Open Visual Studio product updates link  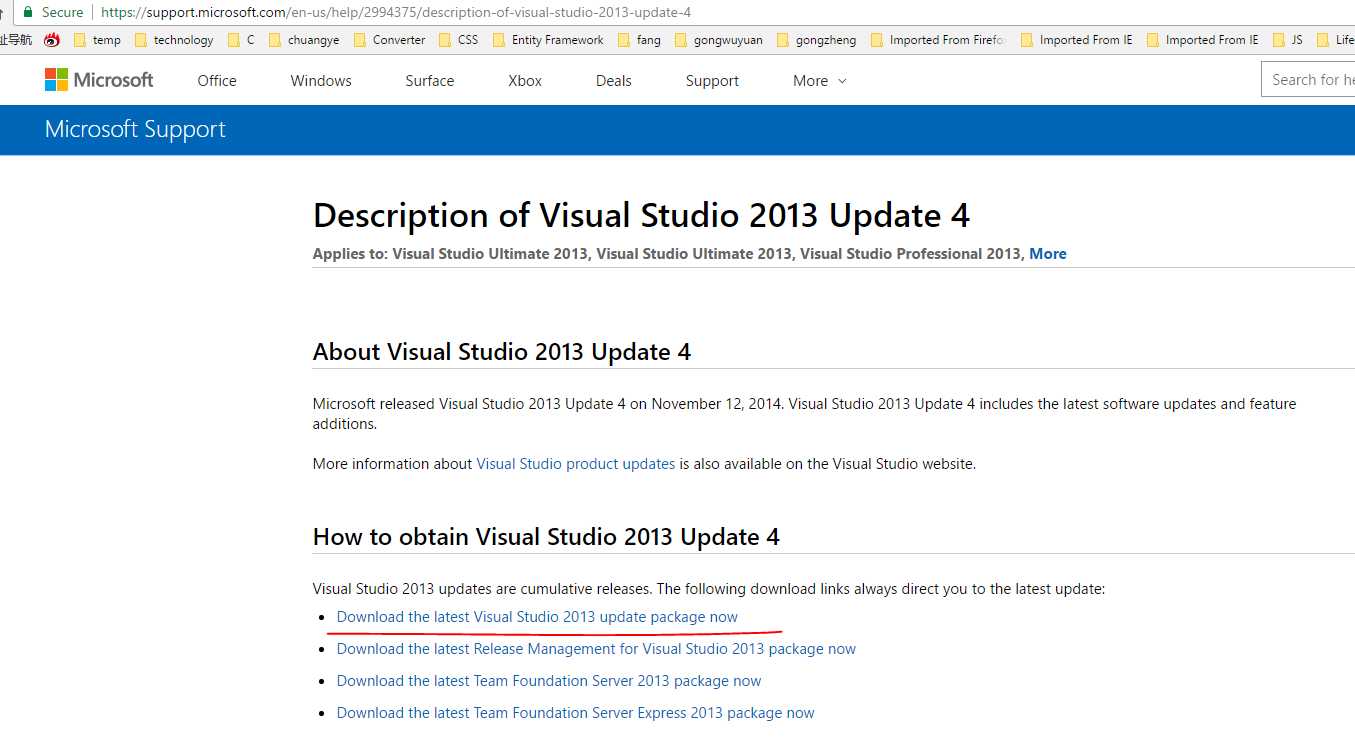tap(576, 464)
